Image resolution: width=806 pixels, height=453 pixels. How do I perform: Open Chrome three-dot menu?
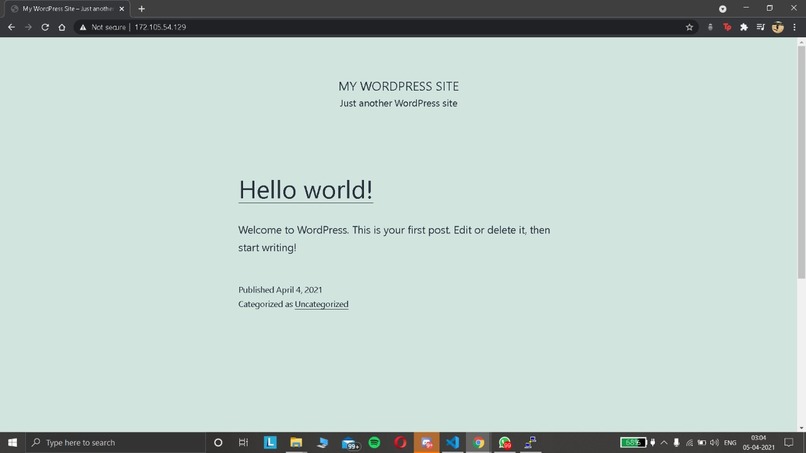[x=794, y=27]
